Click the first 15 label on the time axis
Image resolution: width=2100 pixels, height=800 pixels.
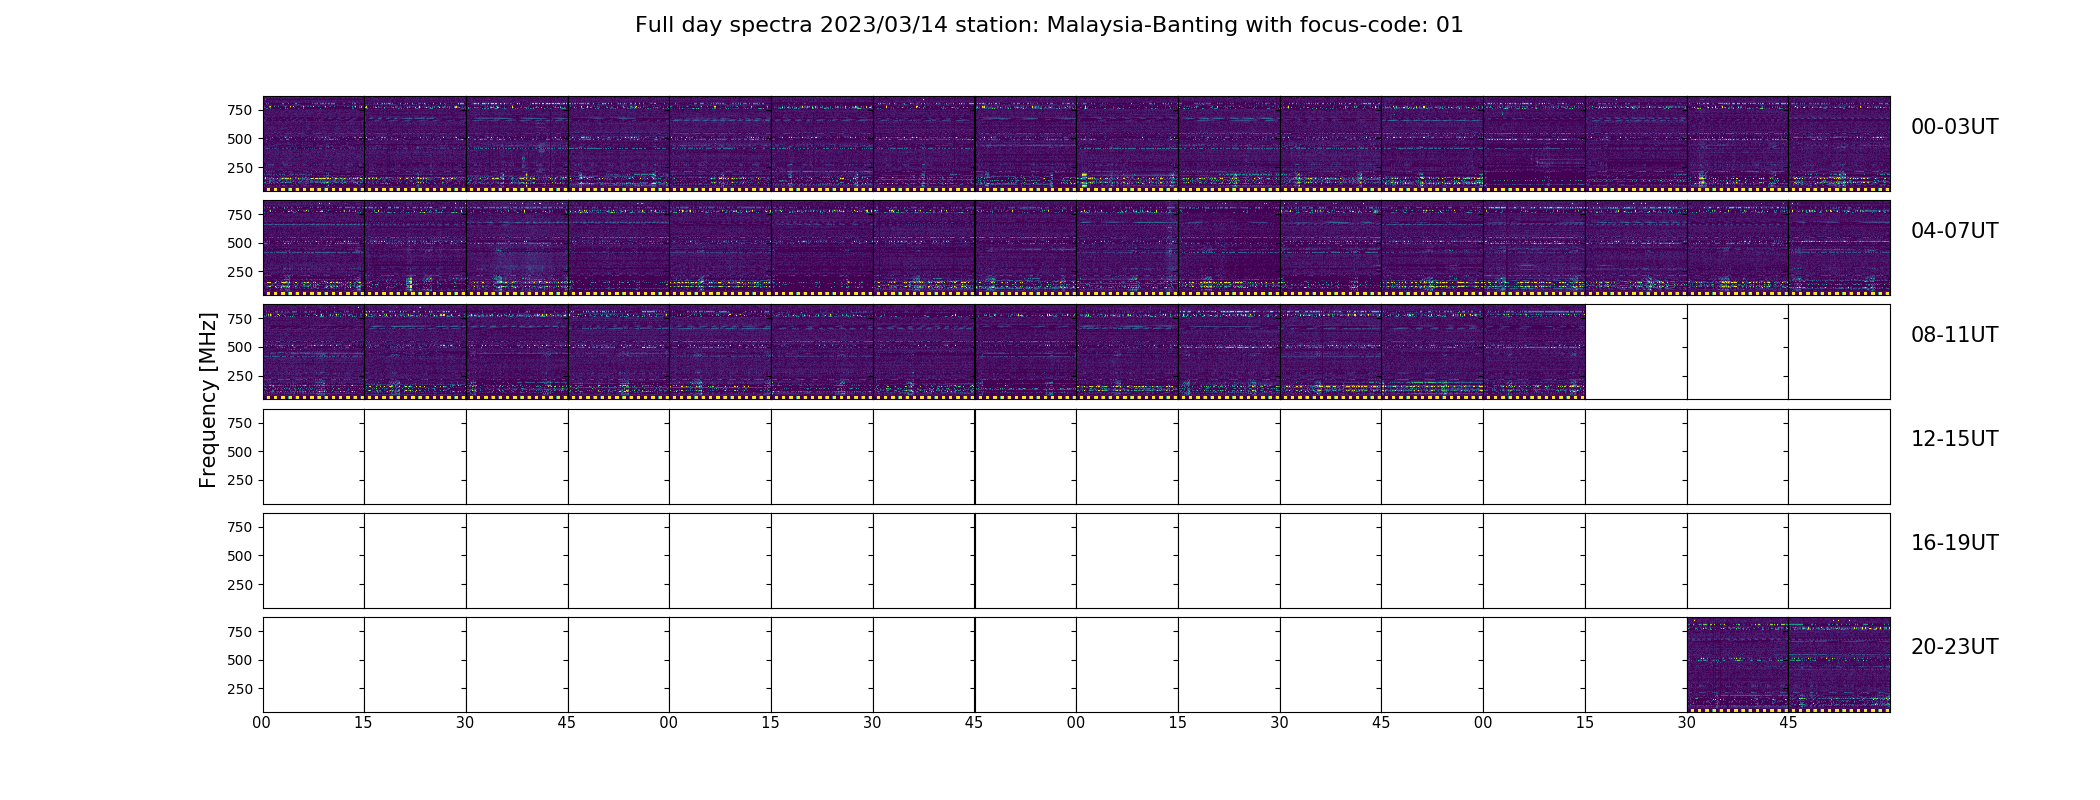click(x=363, y=723)
